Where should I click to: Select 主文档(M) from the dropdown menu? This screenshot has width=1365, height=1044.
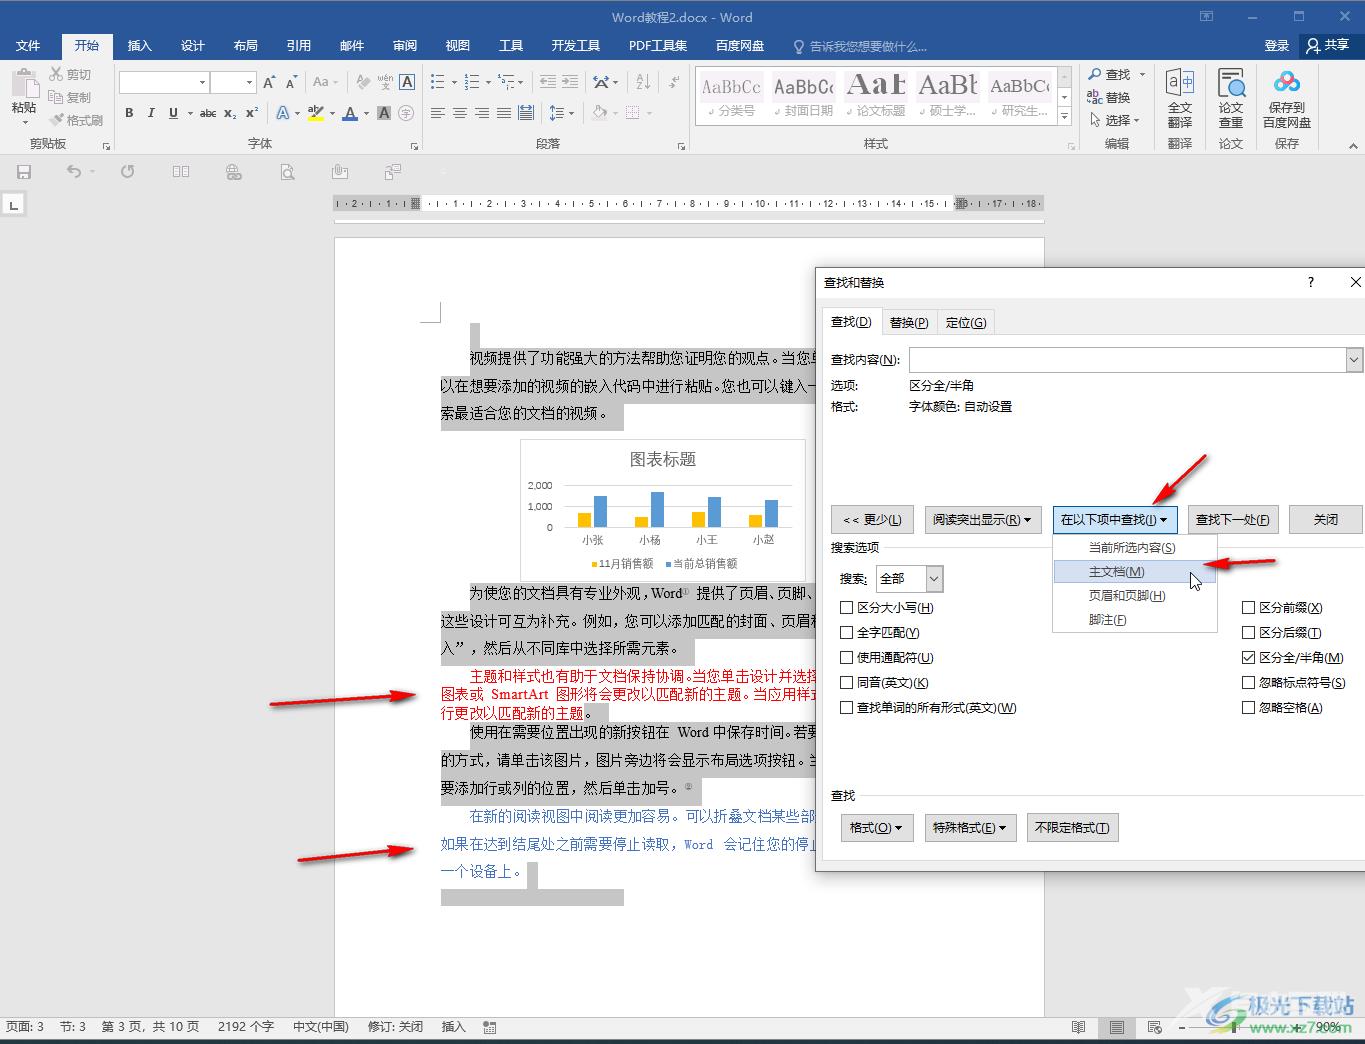pos(1135,572)
